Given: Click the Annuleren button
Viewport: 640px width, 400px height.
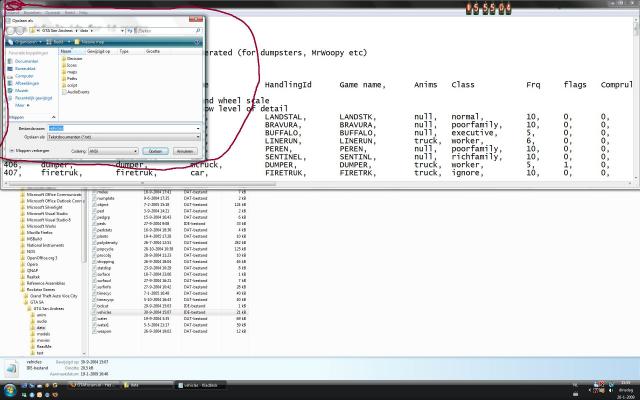Looking at the screenshot, I should click(184, 150).
